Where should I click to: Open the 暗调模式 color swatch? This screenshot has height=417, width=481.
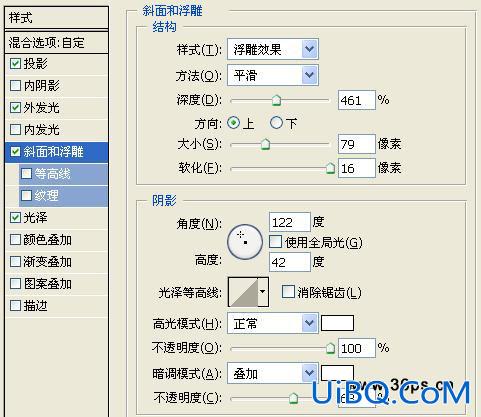tap(337, 373)
